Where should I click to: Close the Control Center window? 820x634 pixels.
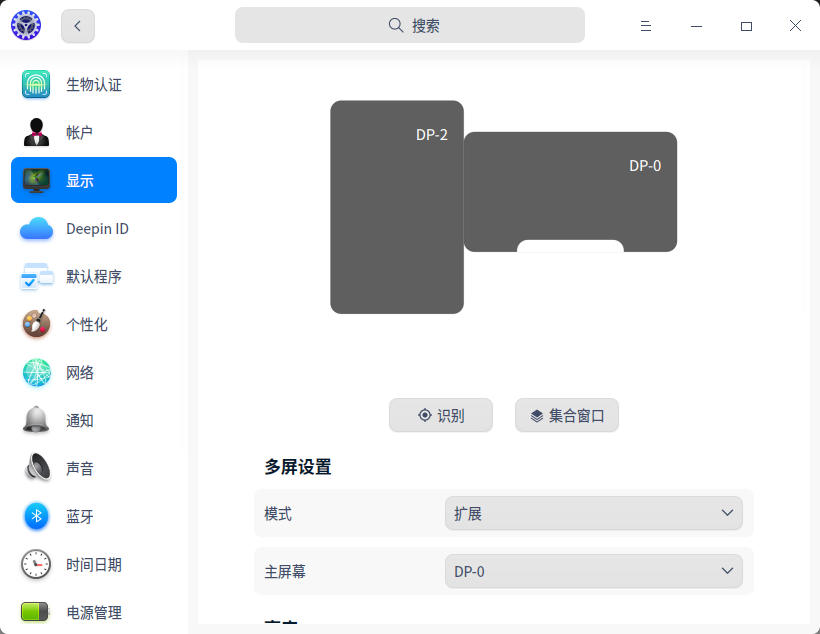[795, 26]
